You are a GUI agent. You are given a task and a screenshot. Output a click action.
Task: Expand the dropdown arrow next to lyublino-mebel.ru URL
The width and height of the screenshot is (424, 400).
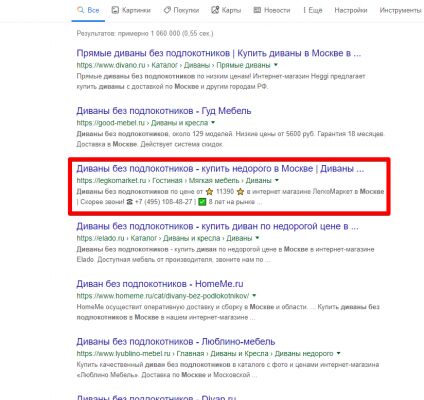point(338,353)
